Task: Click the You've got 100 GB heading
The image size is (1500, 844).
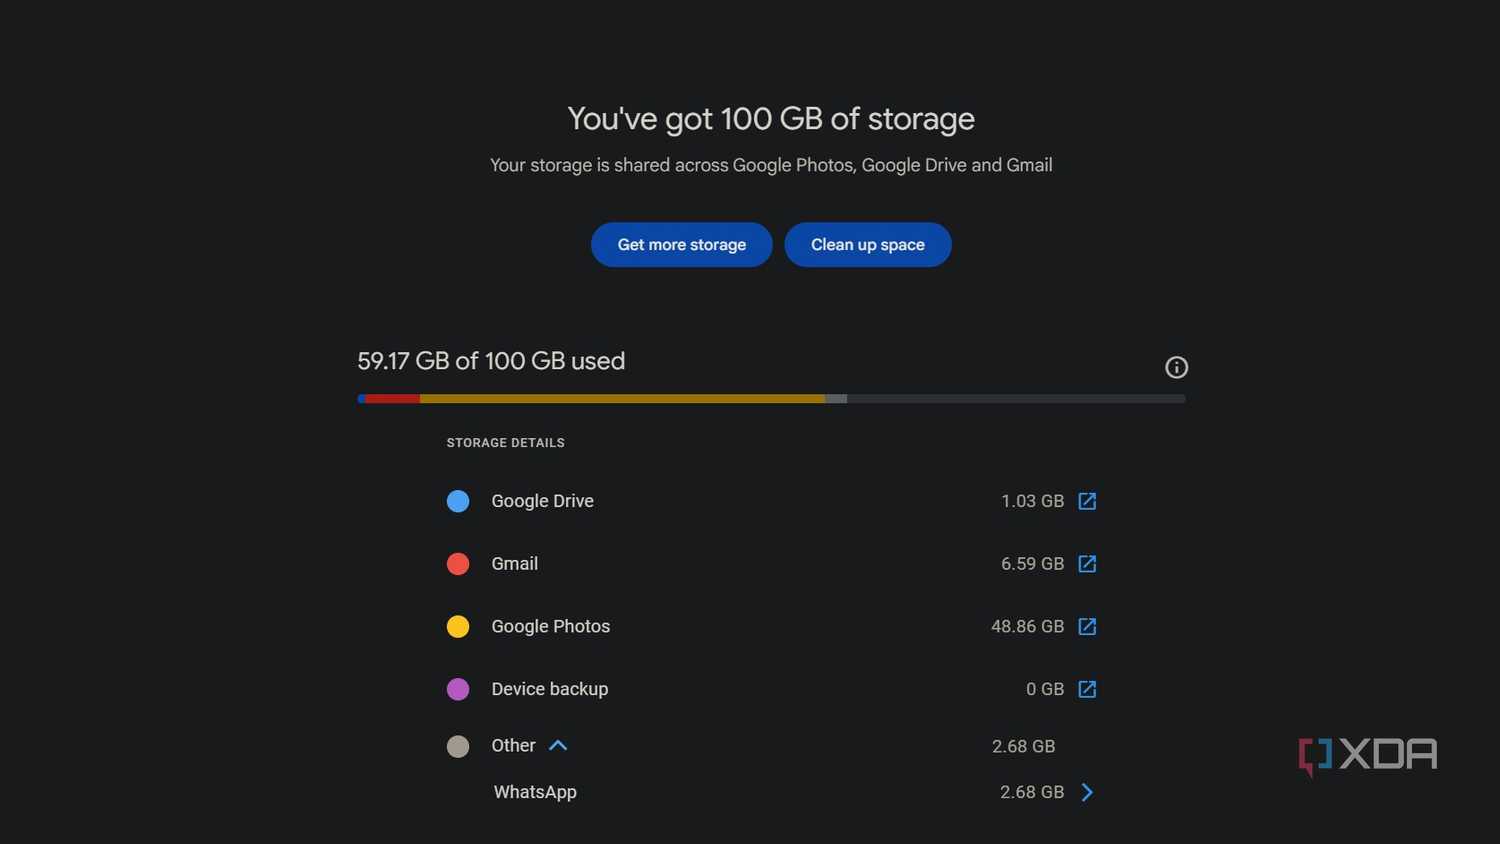Action: click(771, 119)
